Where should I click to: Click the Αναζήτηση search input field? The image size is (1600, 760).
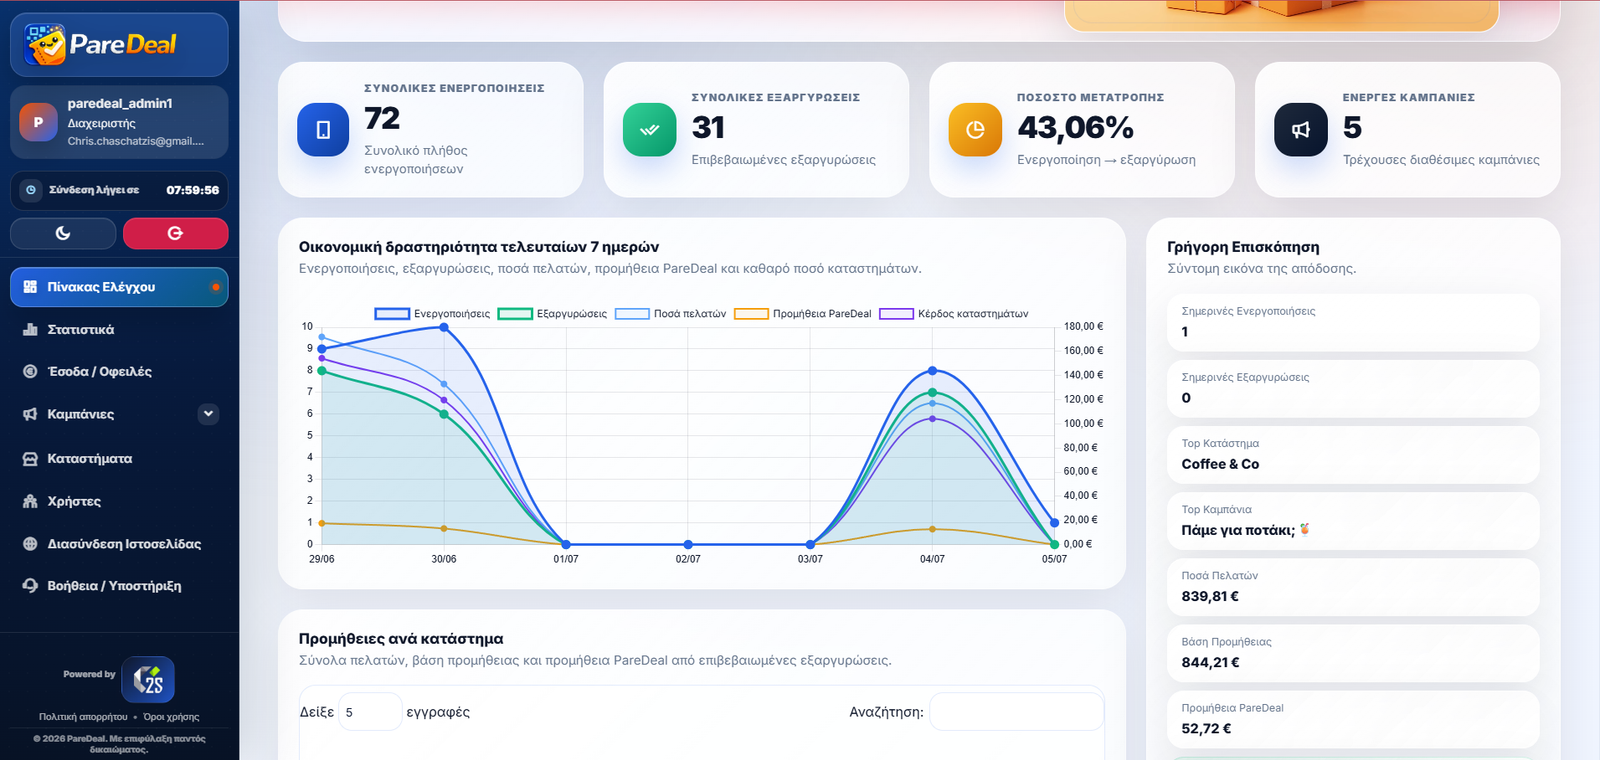pos(1016,712)
